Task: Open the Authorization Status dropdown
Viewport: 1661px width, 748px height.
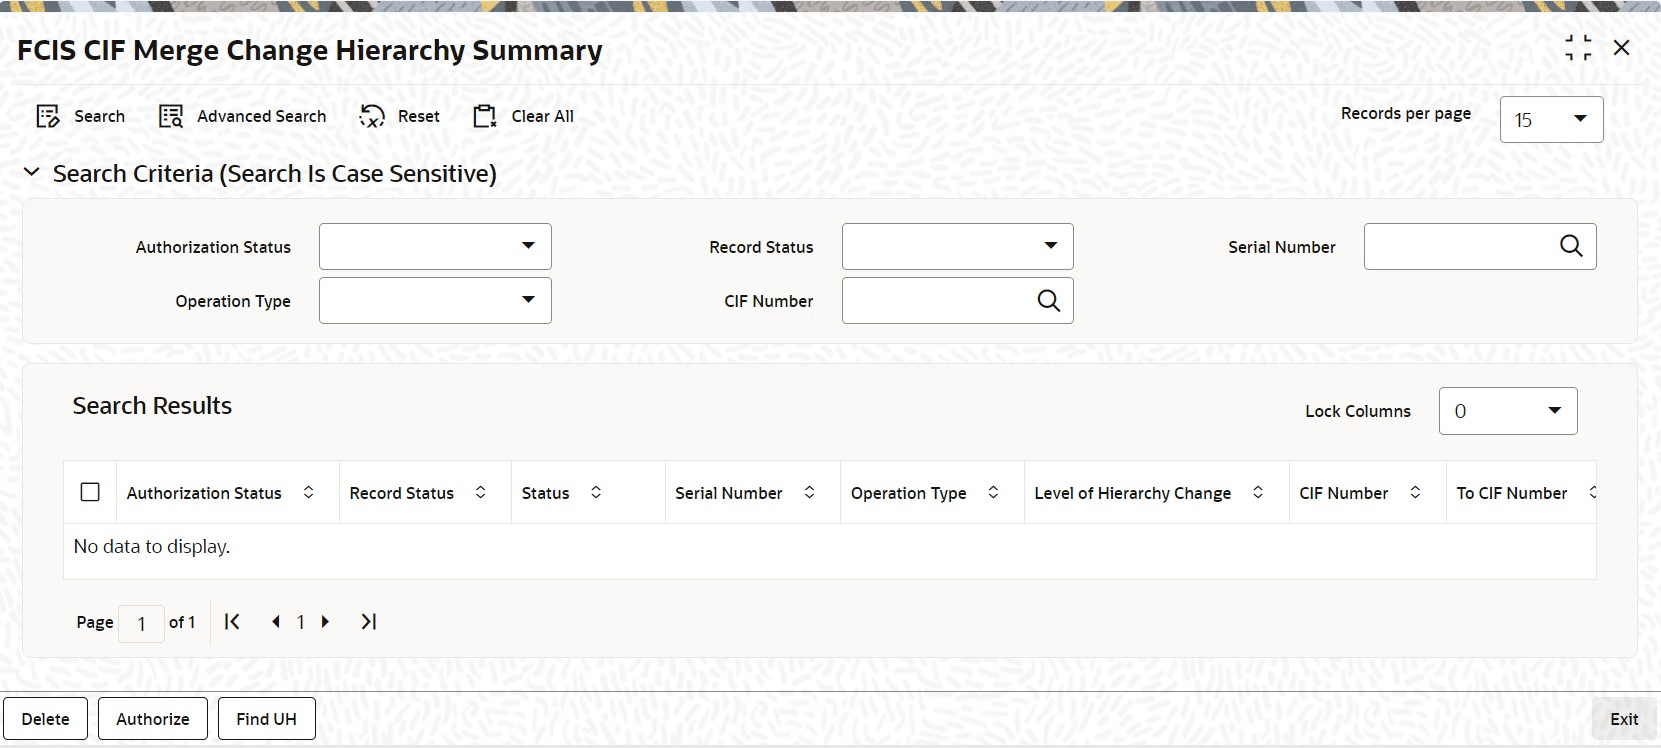Action: [x=435, y=246]
